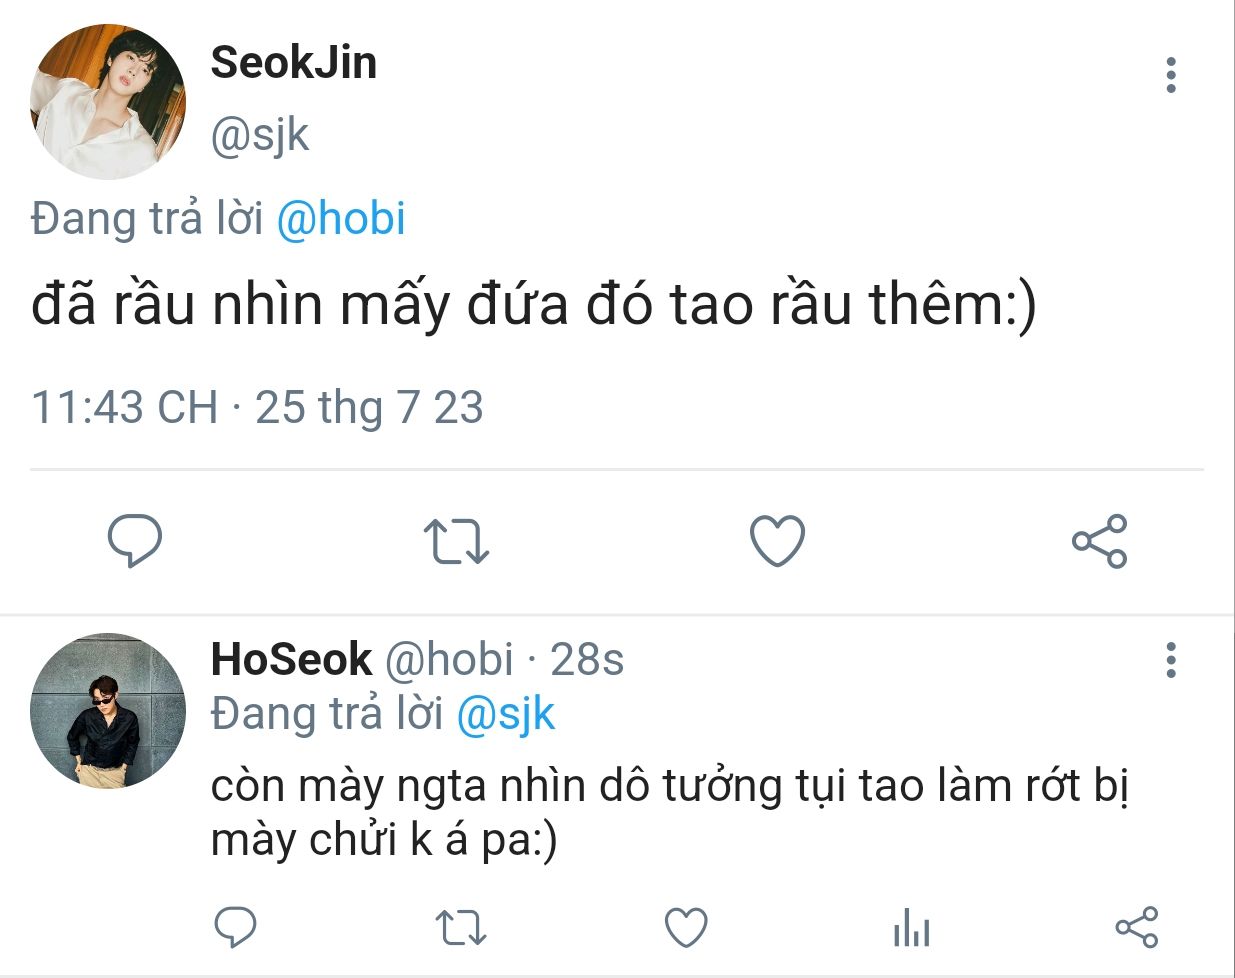The image size is (1235, 978).
Task: Open SeokJin display name profile
Action: [293, 63]
